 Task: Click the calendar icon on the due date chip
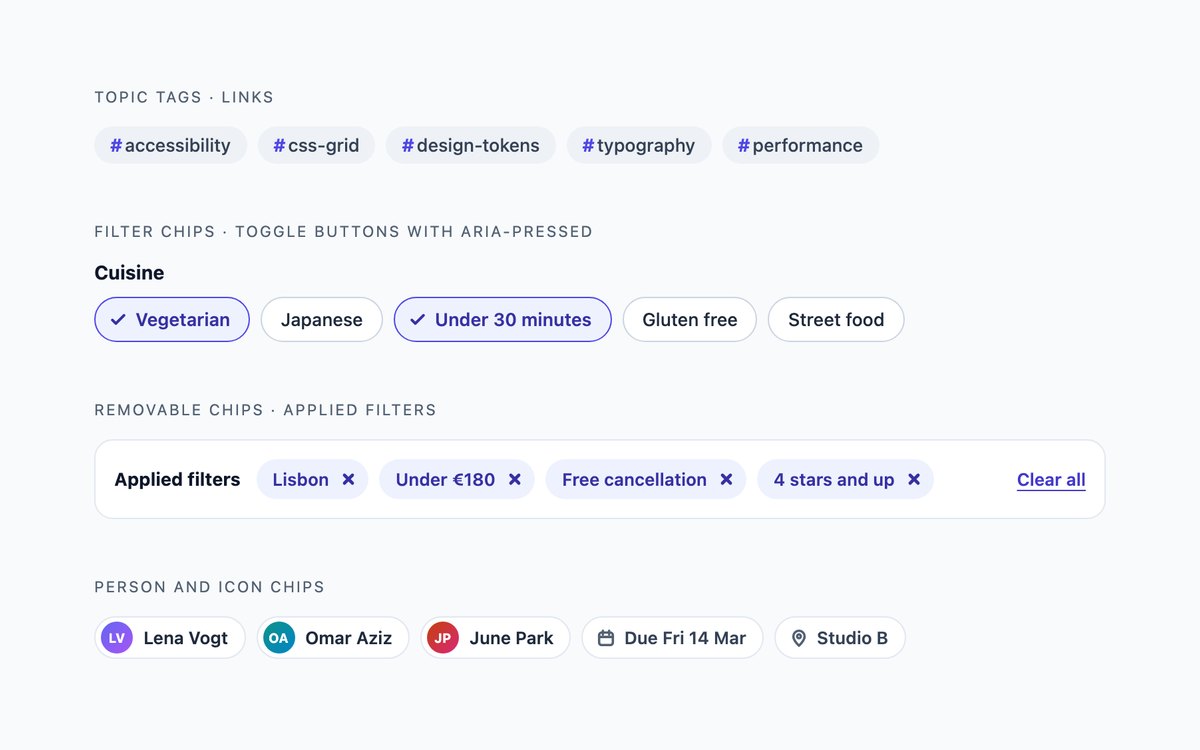pyautogui.click(x=605, y=638)
